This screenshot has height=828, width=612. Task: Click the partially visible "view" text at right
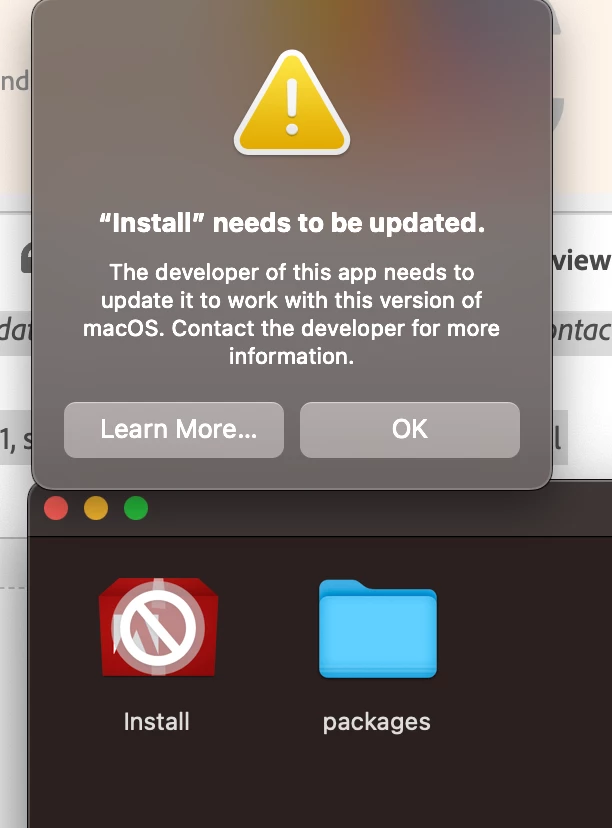(x=582, y=260)
